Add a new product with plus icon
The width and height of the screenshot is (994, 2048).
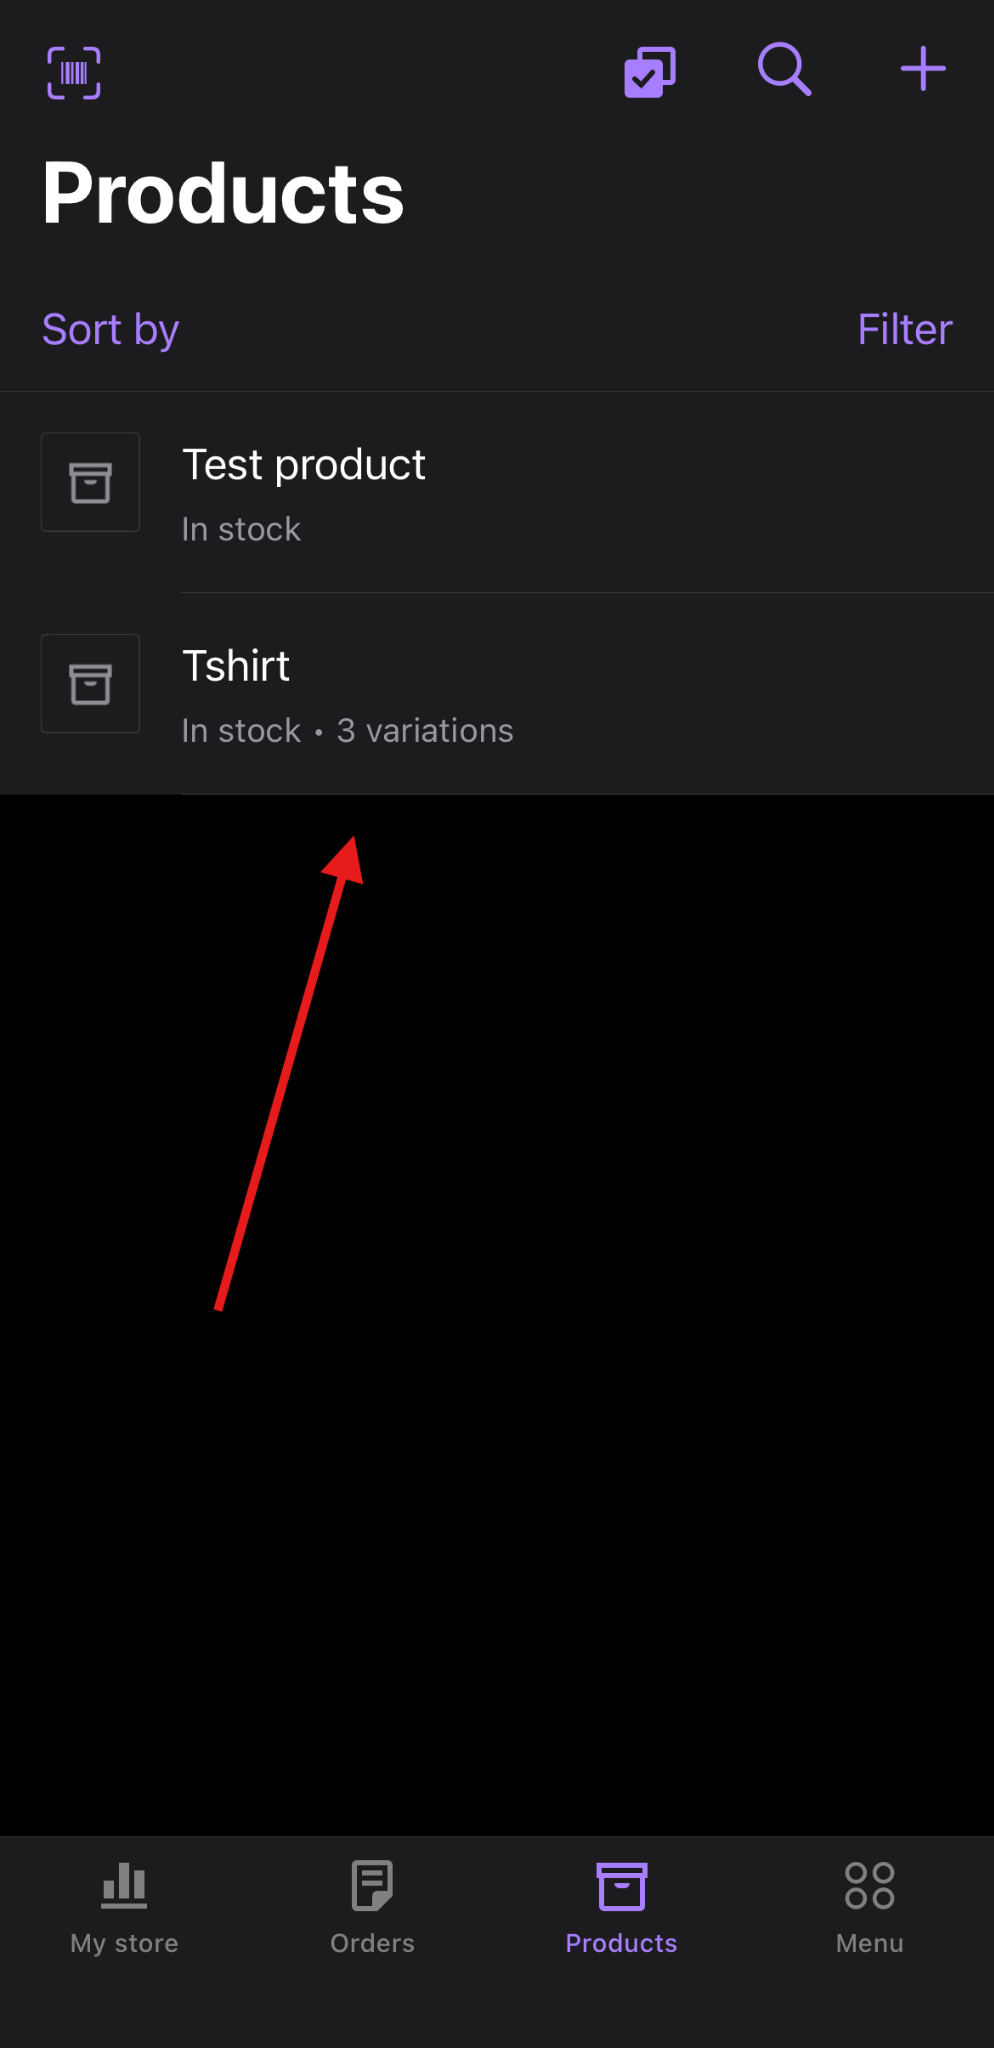(922, 70)
